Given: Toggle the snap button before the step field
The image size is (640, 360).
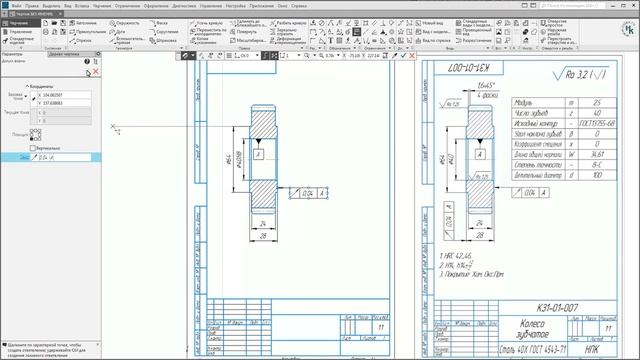Looking at the screenshot, I should coord(265,56).
